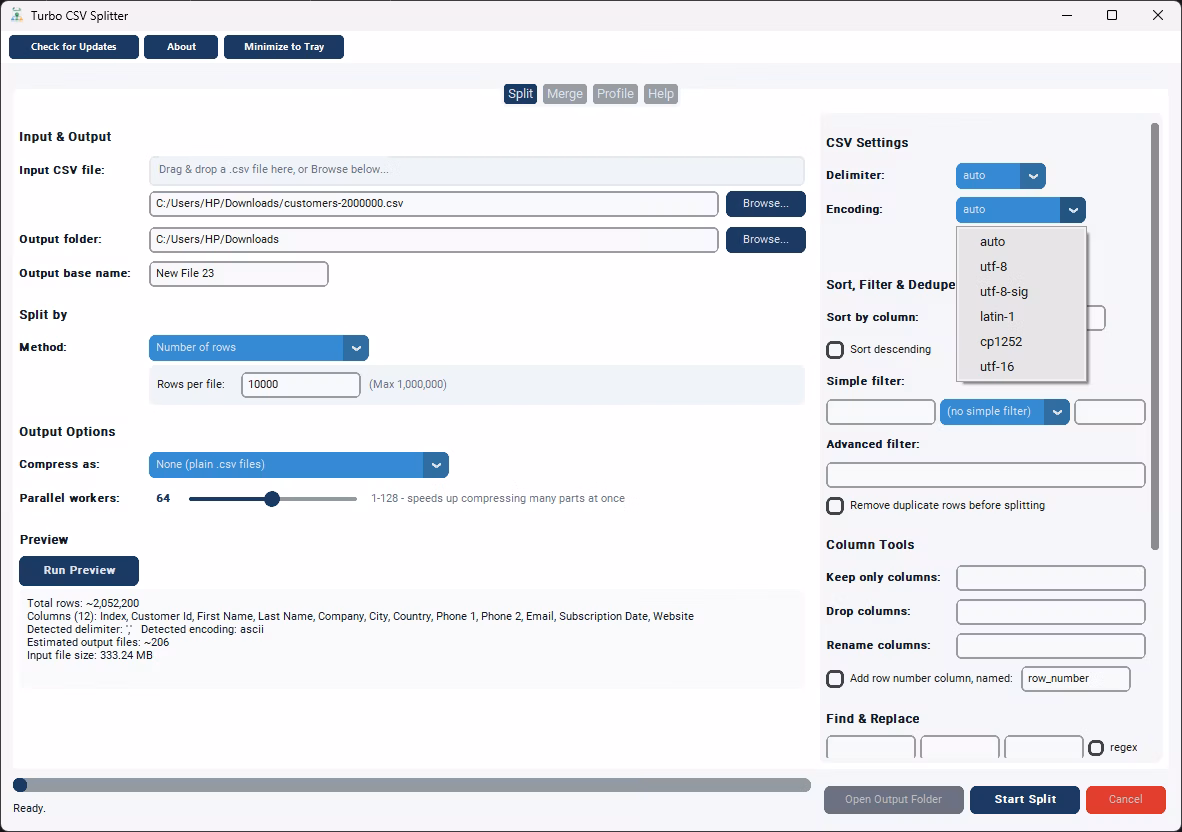Click the drag and drop CSV area

[476, 170]
